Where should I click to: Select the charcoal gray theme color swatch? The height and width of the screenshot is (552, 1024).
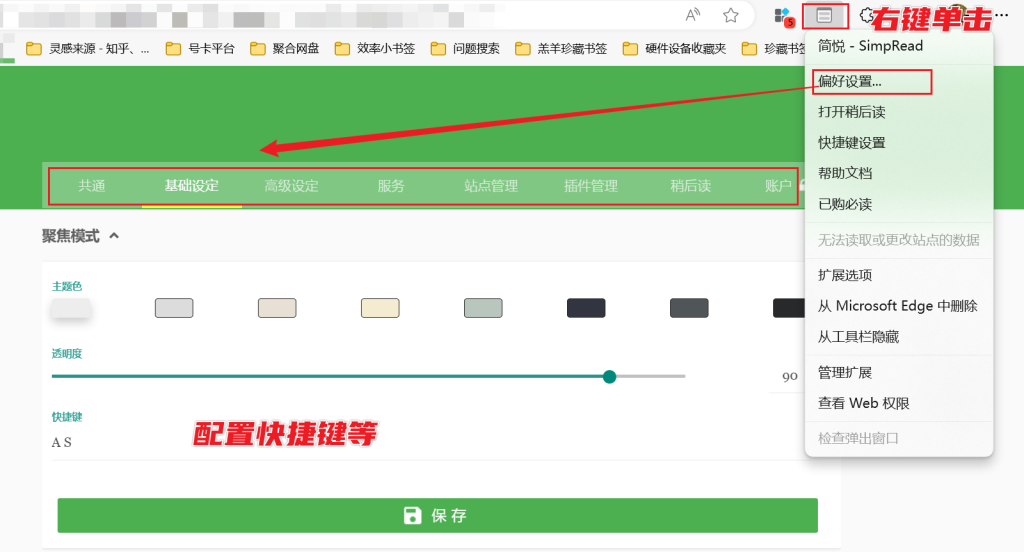click(689, 308)
